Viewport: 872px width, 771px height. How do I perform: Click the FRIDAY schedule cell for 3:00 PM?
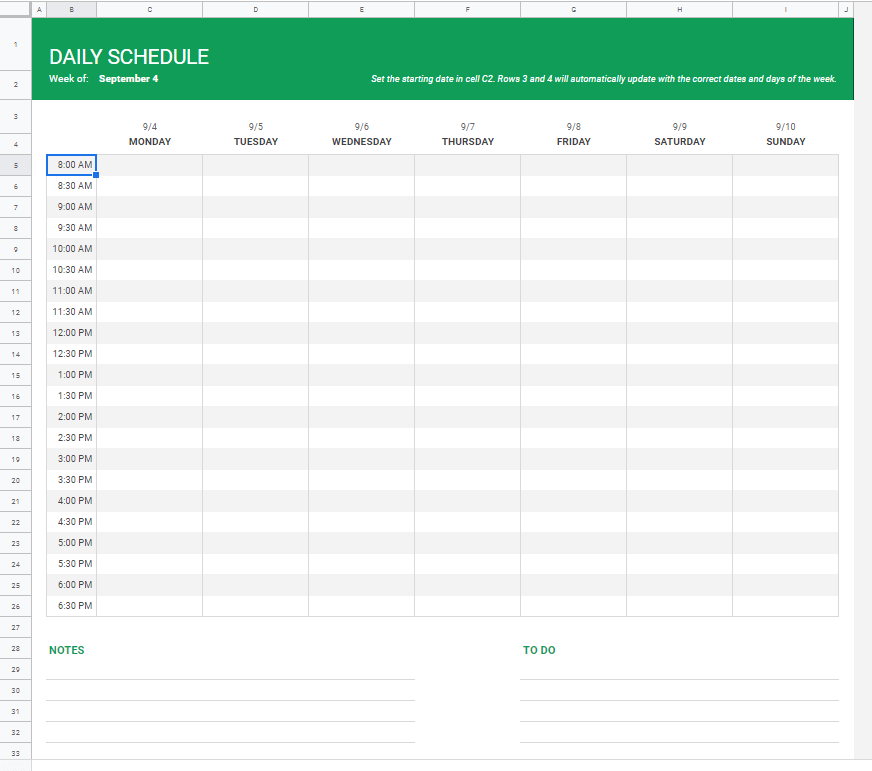click(573, 458)
